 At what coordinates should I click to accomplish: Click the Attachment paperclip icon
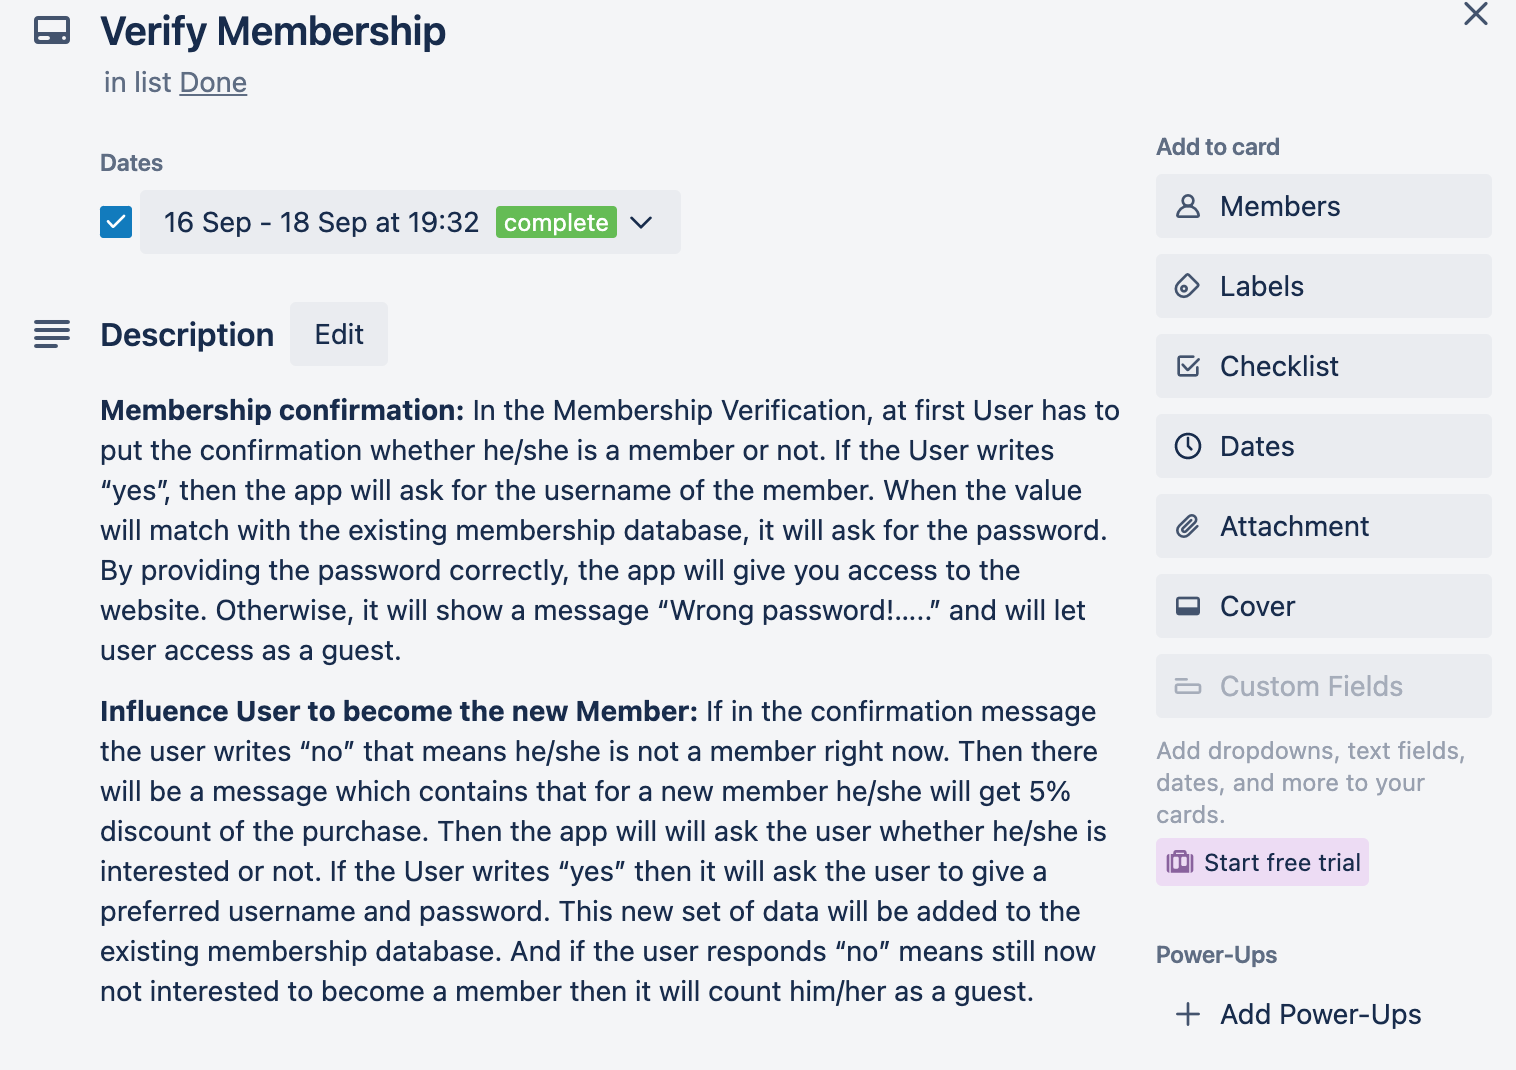1187,526
